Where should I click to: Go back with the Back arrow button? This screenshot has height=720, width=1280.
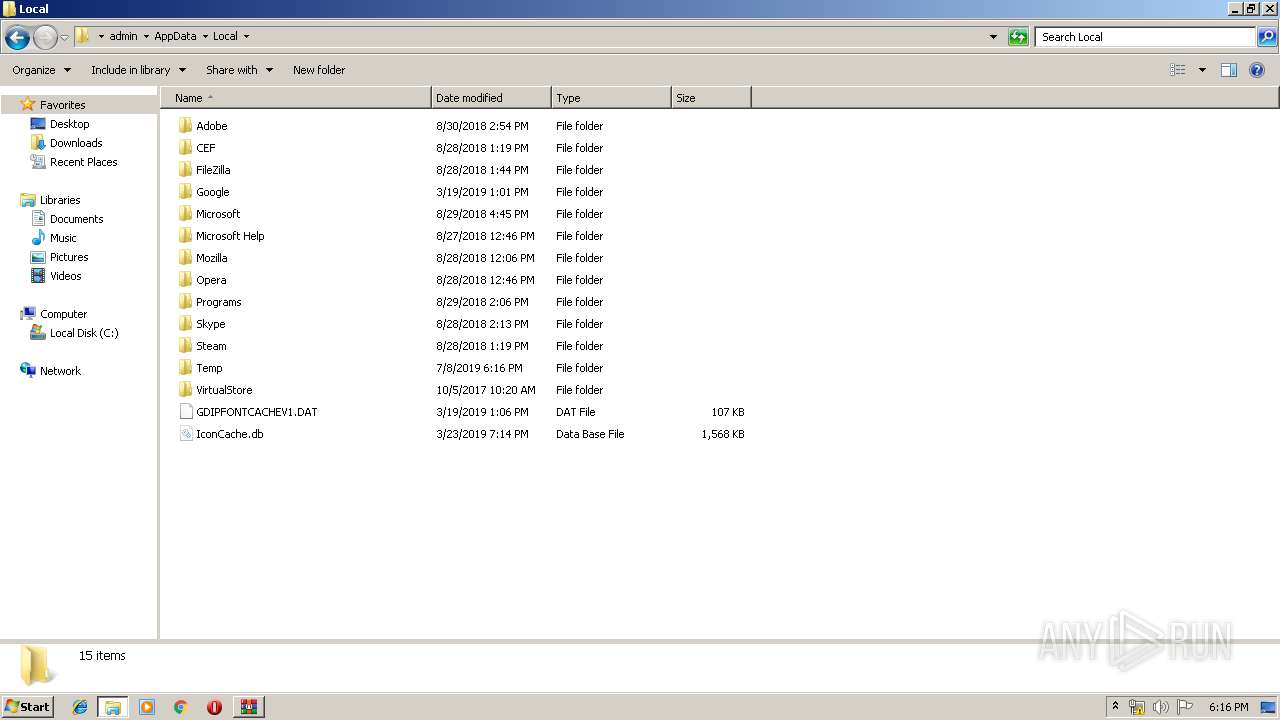(17, 37)
